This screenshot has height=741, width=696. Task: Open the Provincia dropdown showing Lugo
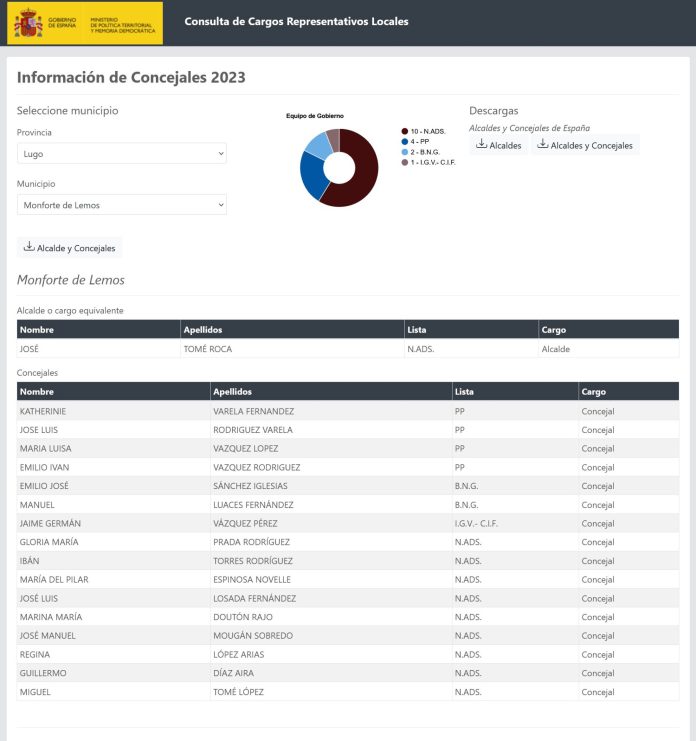tap(122, 154)
